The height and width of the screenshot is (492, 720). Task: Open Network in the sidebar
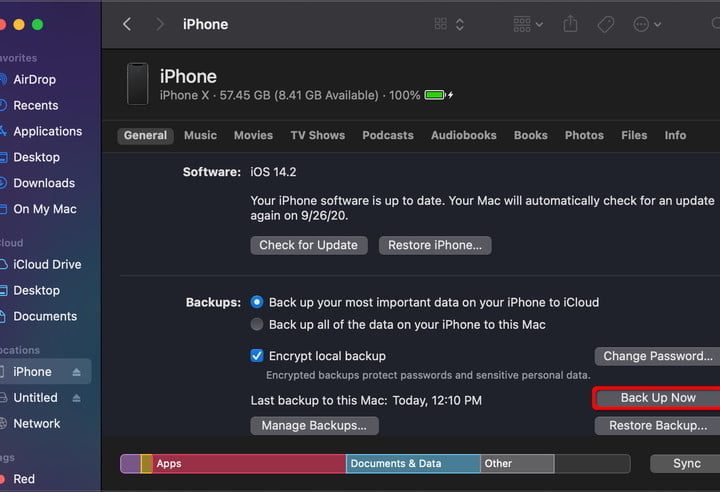(x=37, y=424)
